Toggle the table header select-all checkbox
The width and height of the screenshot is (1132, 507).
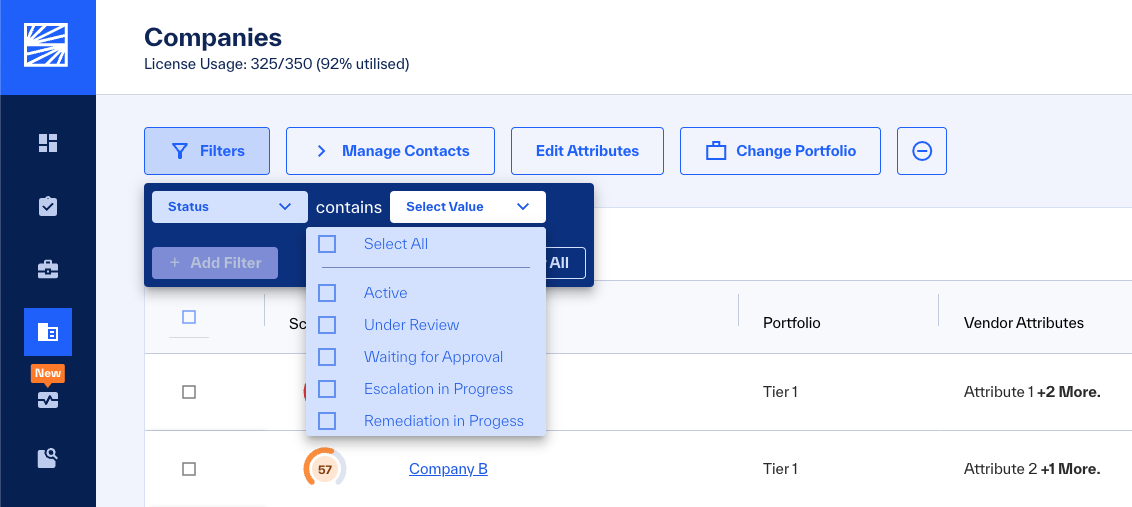pos(189,317)
